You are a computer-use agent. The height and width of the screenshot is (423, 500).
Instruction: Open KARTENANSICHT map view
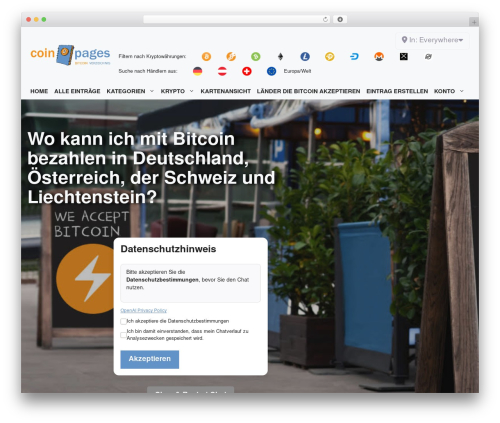coord(225,91)
